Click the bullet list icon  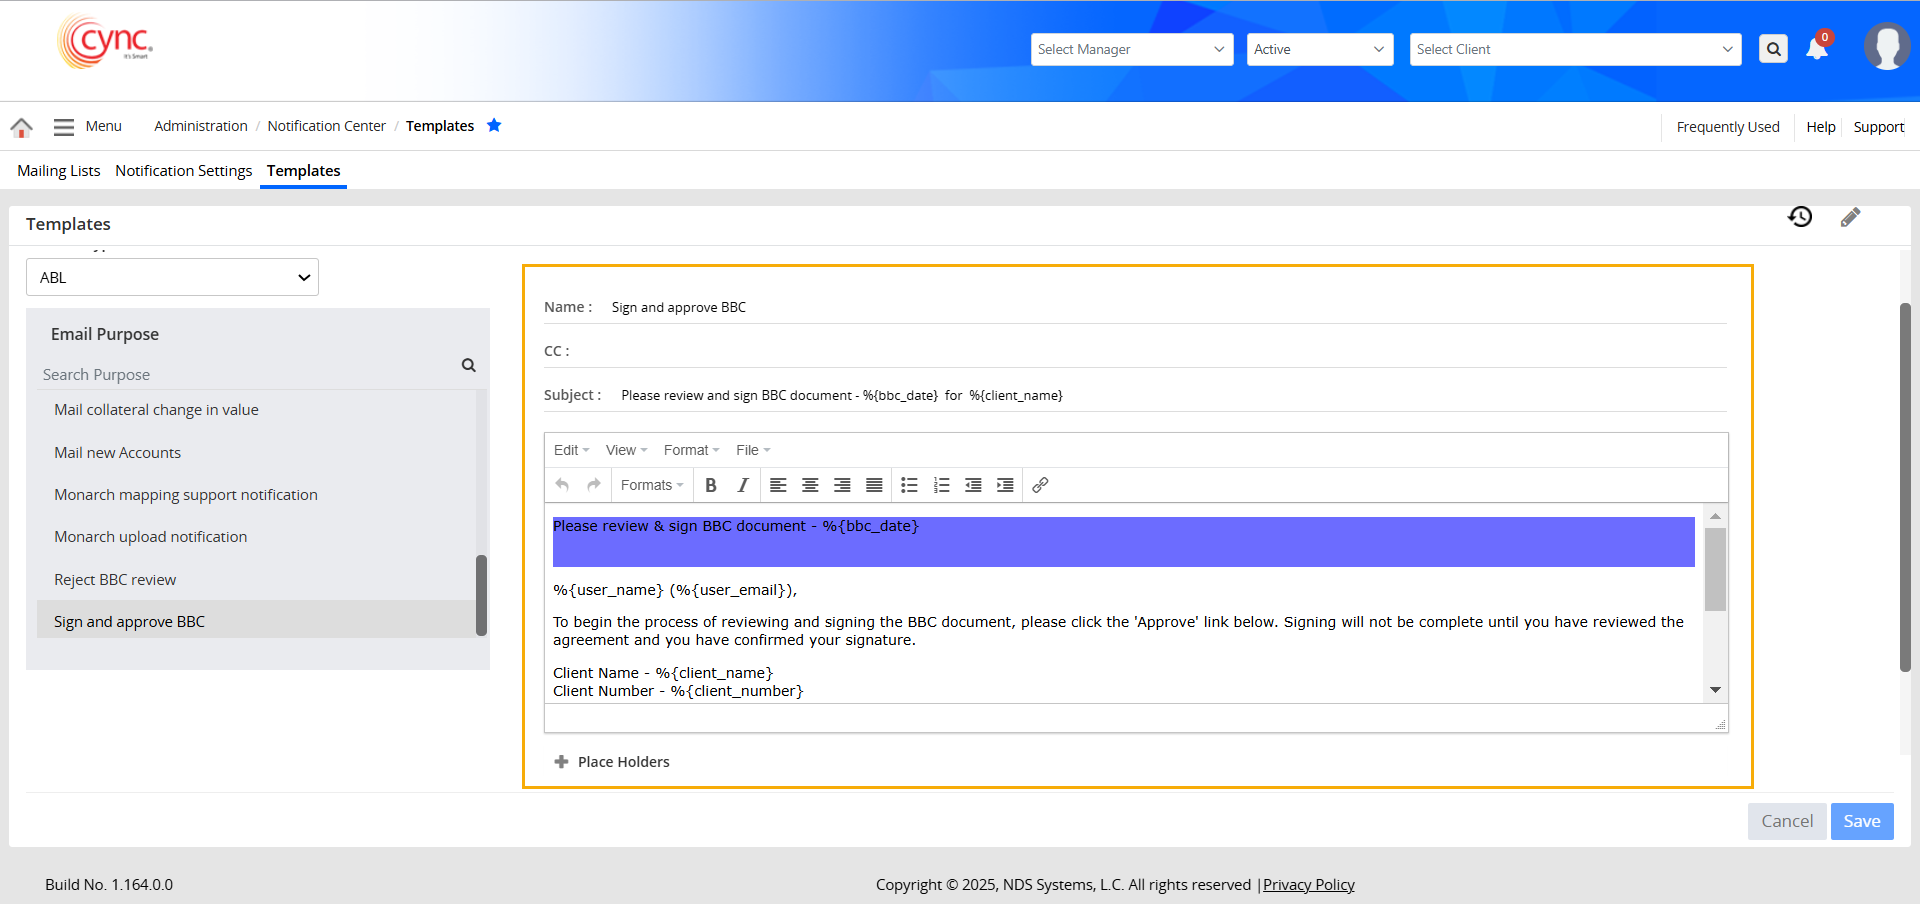(x=909, y=485)
